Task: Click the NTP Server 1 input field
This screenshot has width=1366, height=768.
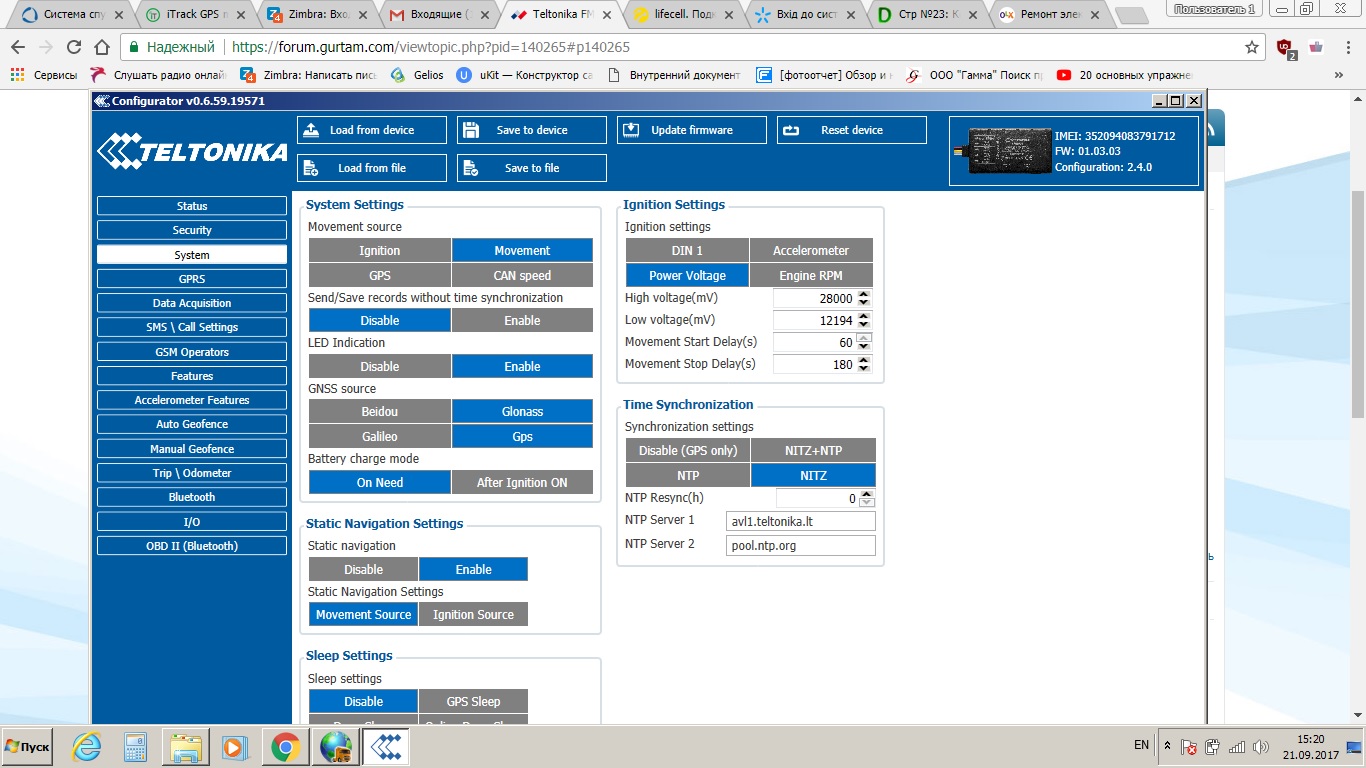Action: click(800, 521)
